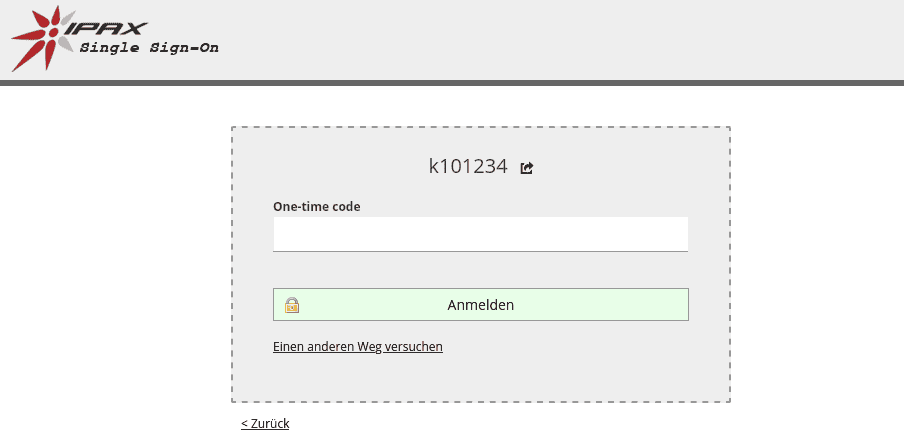Image resolution: width=904 pixels, height=440 pixels.
Task: Click the dark gray divider below header
Action: click(x=452, y=83)
